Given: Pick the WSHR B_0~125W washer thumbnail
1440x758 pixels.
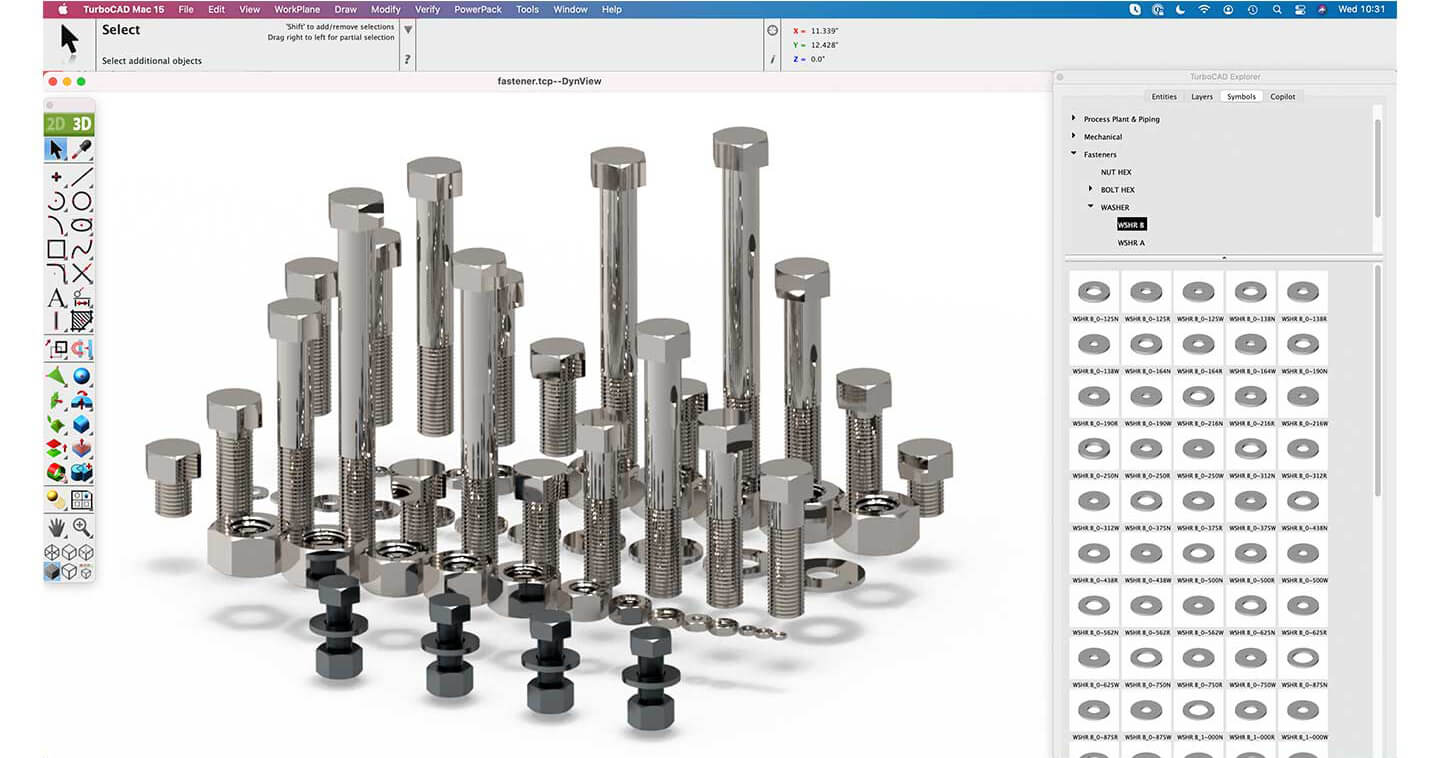Looking at the screenshot, I should [x=1197, y=293].
